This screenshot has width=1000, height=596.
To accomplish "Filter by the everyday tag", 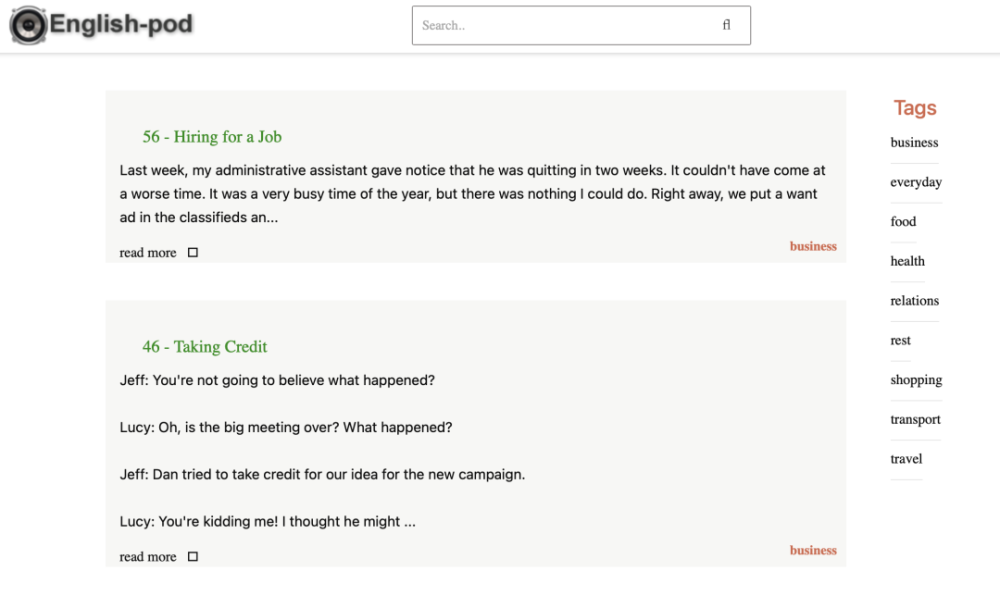I will 916,182.
